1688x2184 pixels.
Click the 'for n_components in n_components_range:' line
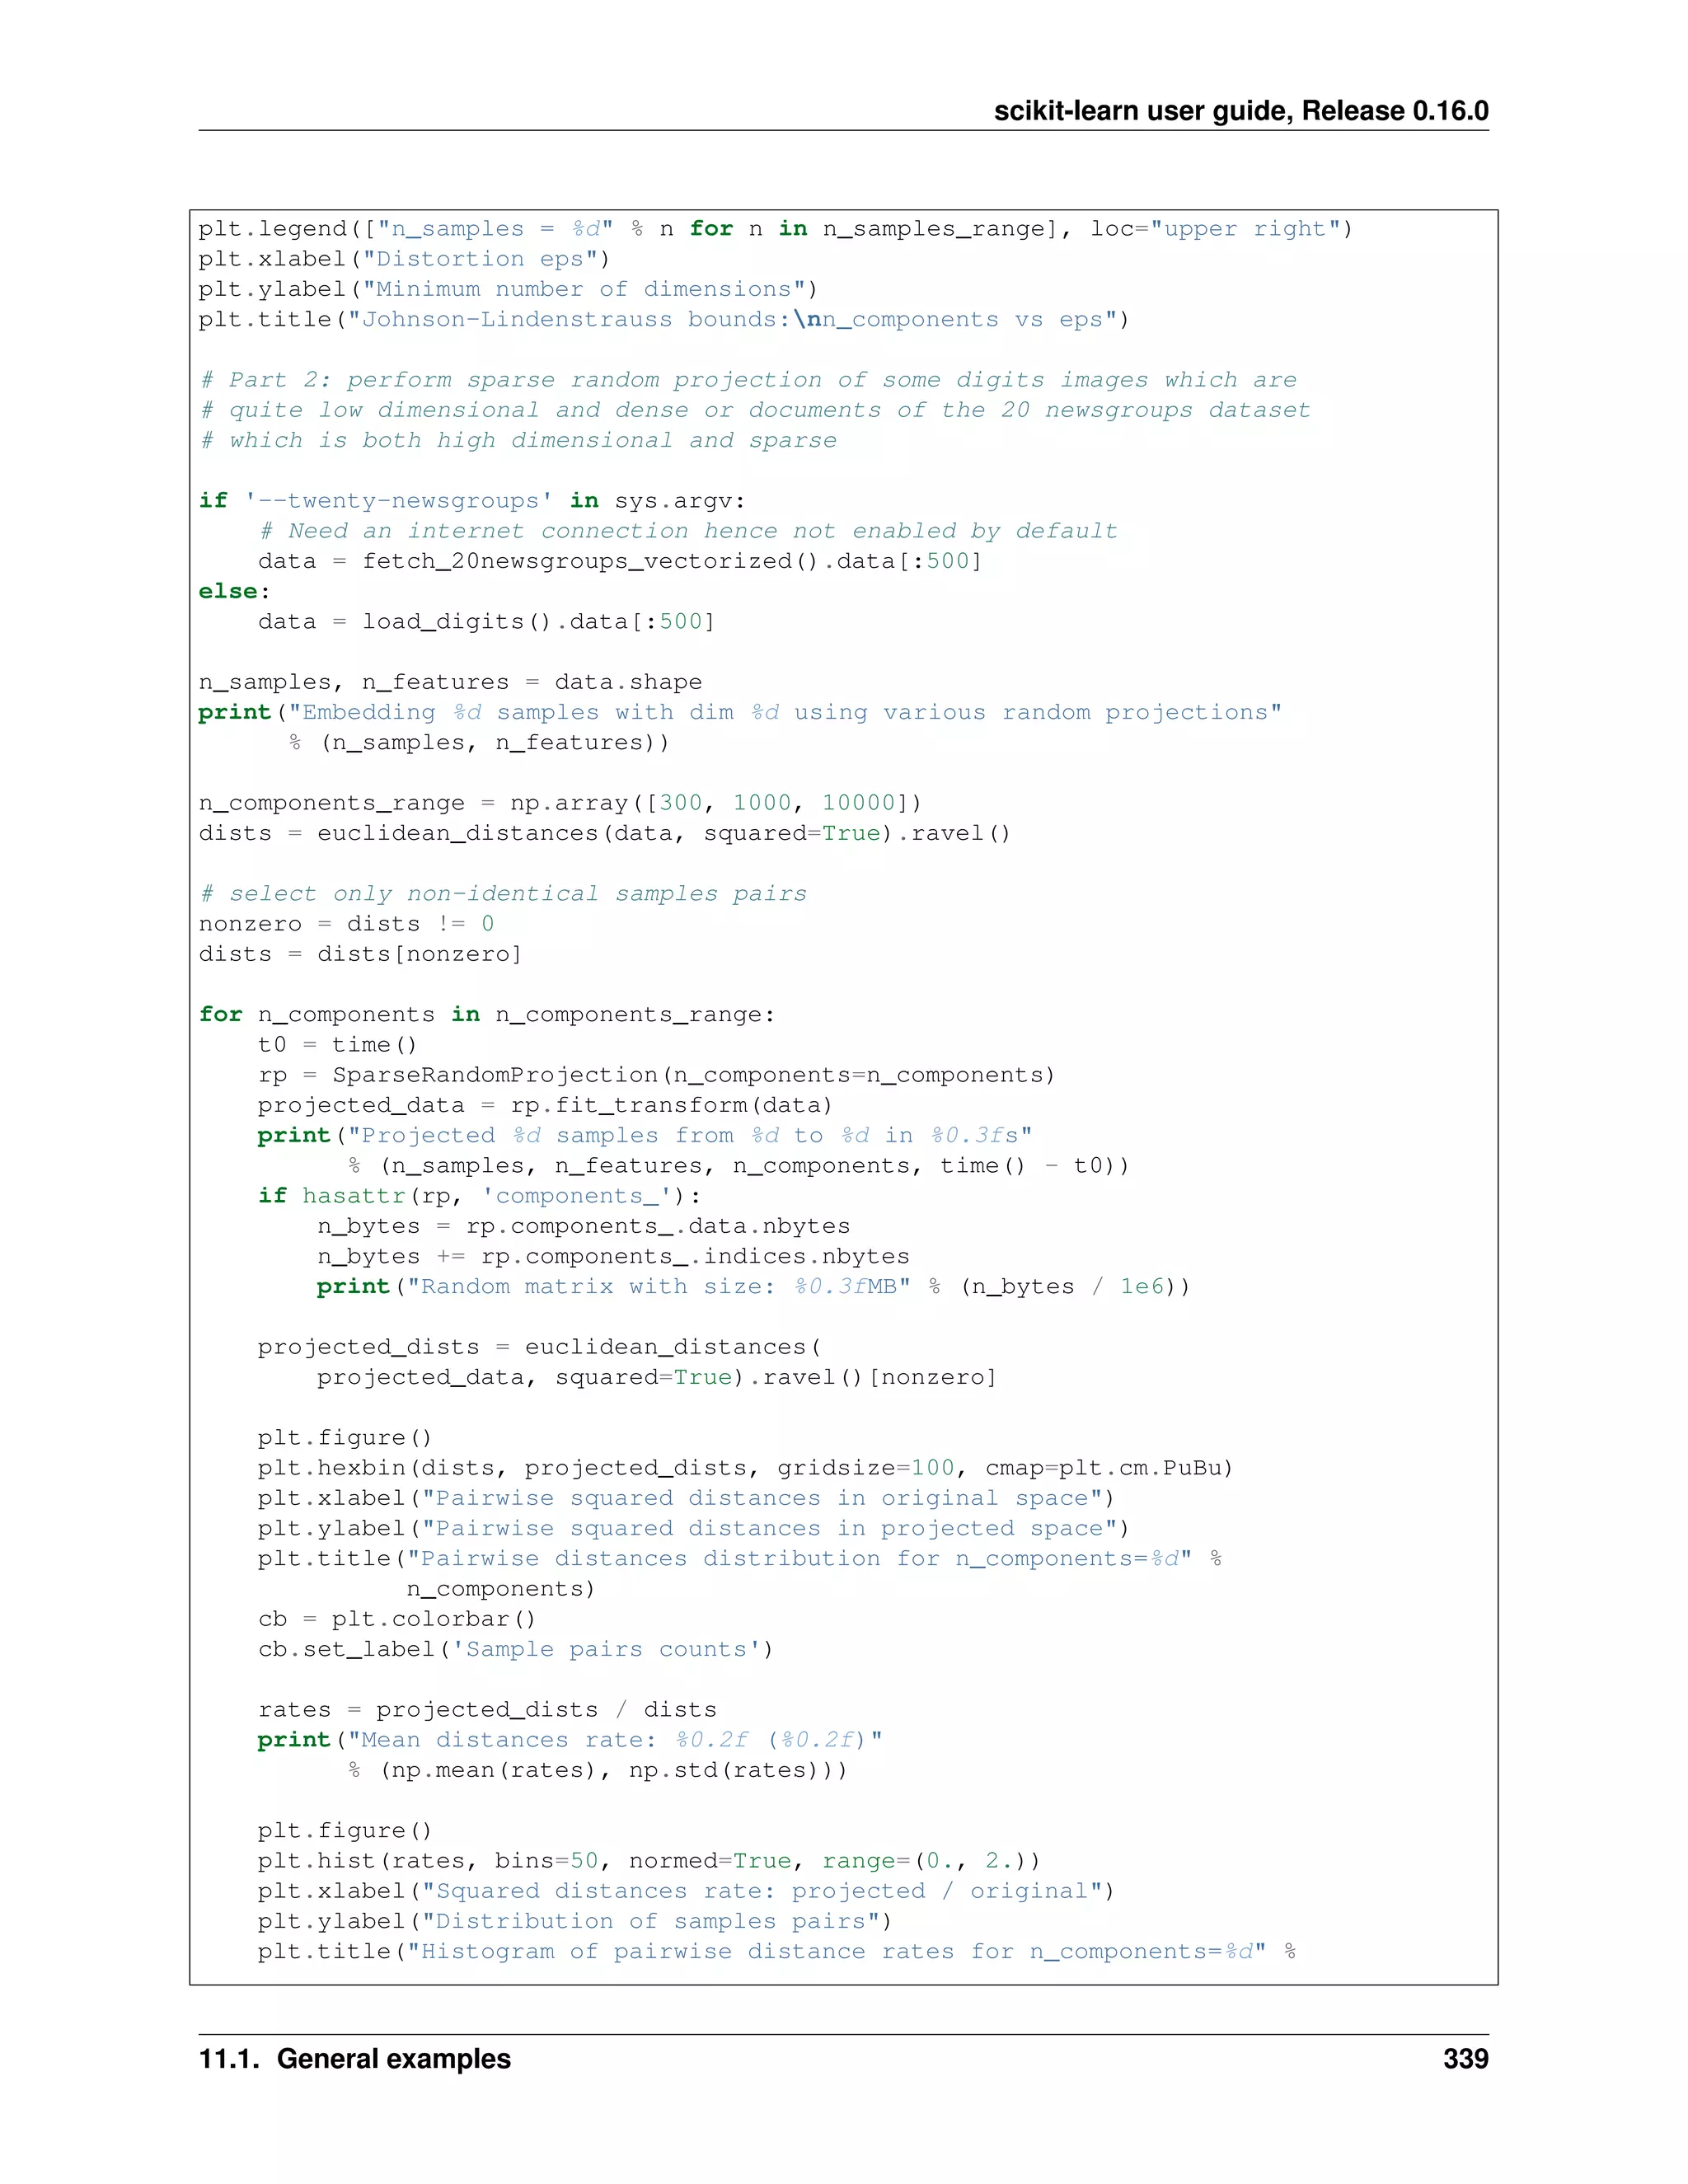(x=487, y=1014)
